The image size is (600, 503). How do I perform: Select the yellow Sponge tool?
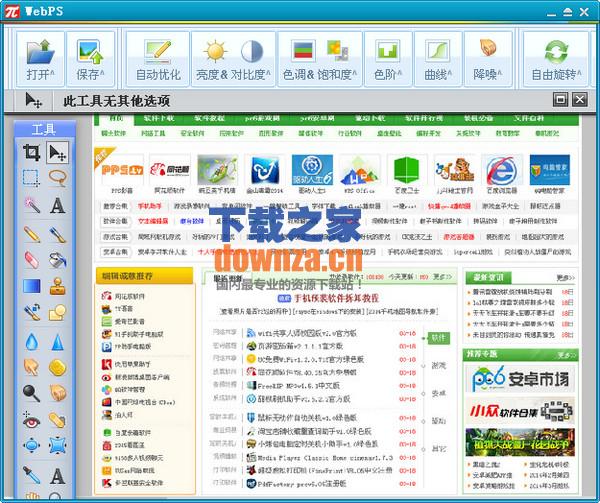[57, 367]
